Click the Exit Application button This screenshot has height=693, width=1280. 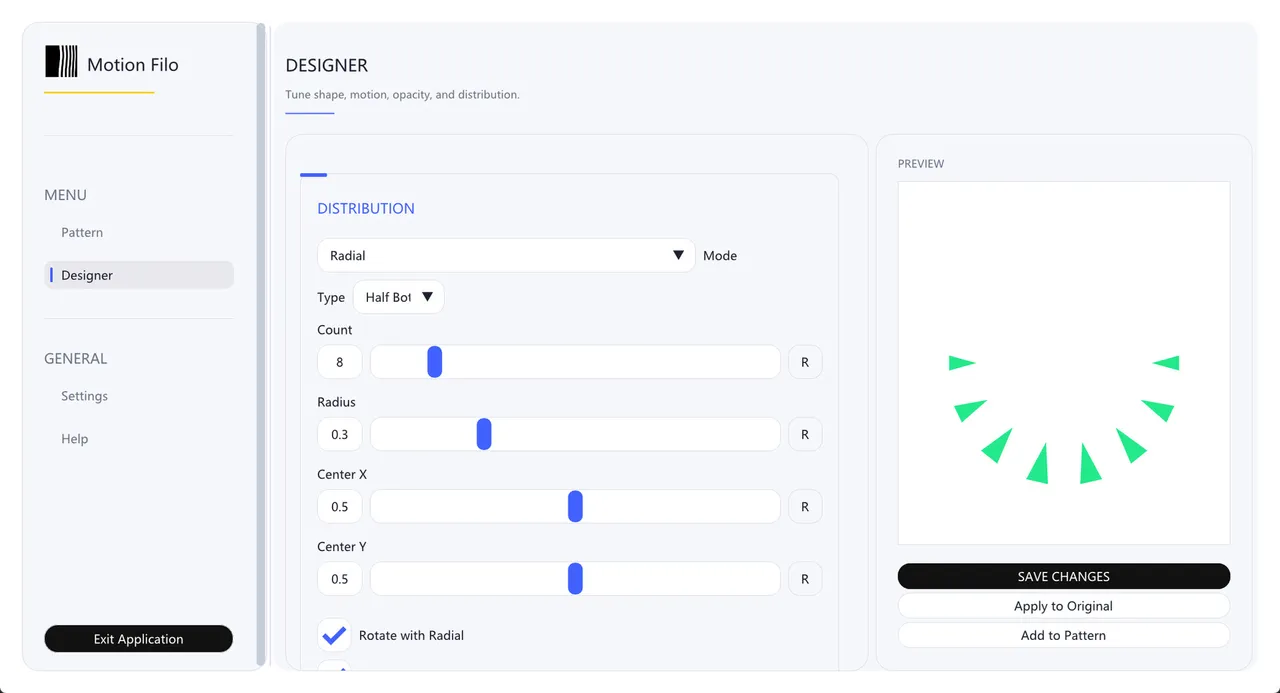click(139, 639)
